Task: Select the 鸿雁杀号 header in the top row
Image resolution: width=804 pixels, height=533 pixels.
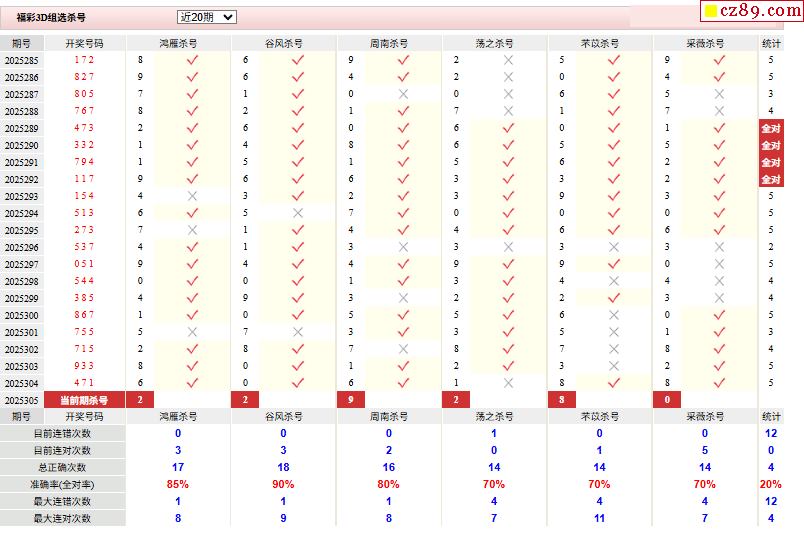Action: point(178,44)
